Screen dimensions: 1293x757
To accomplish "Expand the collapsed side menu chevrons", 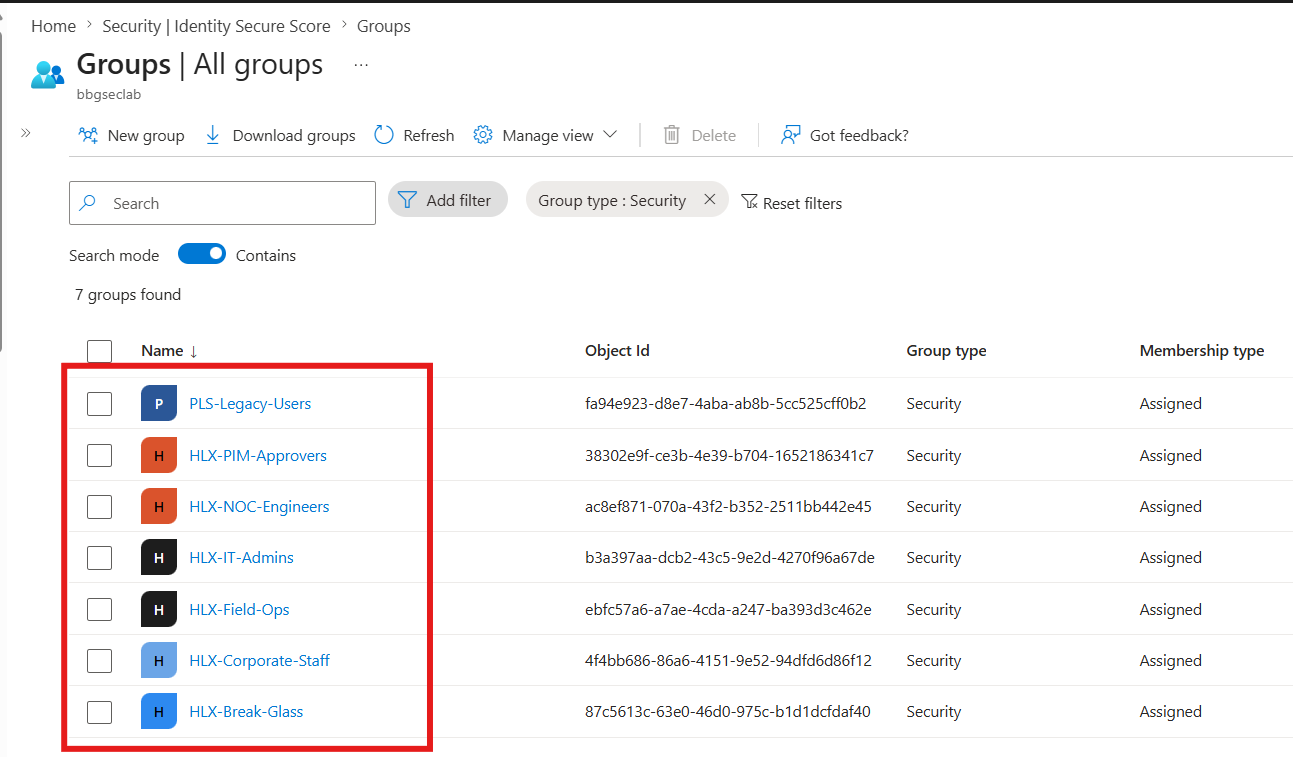I will (26, 132).
